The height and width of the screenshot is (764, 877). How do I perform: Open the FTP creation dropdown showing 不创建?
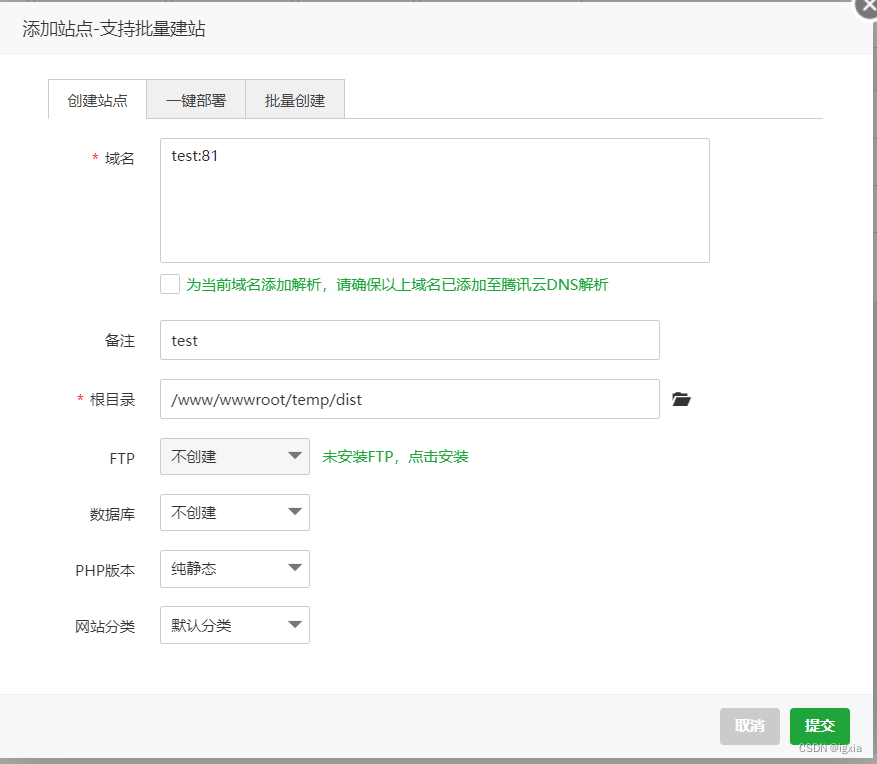[234, 457]
